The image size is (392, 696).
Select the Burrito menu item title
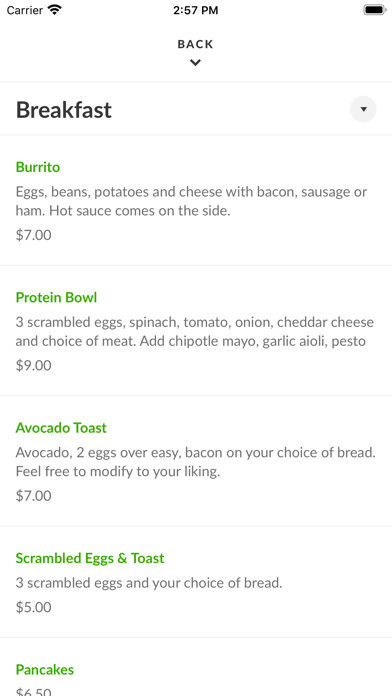tap(38, 167)
